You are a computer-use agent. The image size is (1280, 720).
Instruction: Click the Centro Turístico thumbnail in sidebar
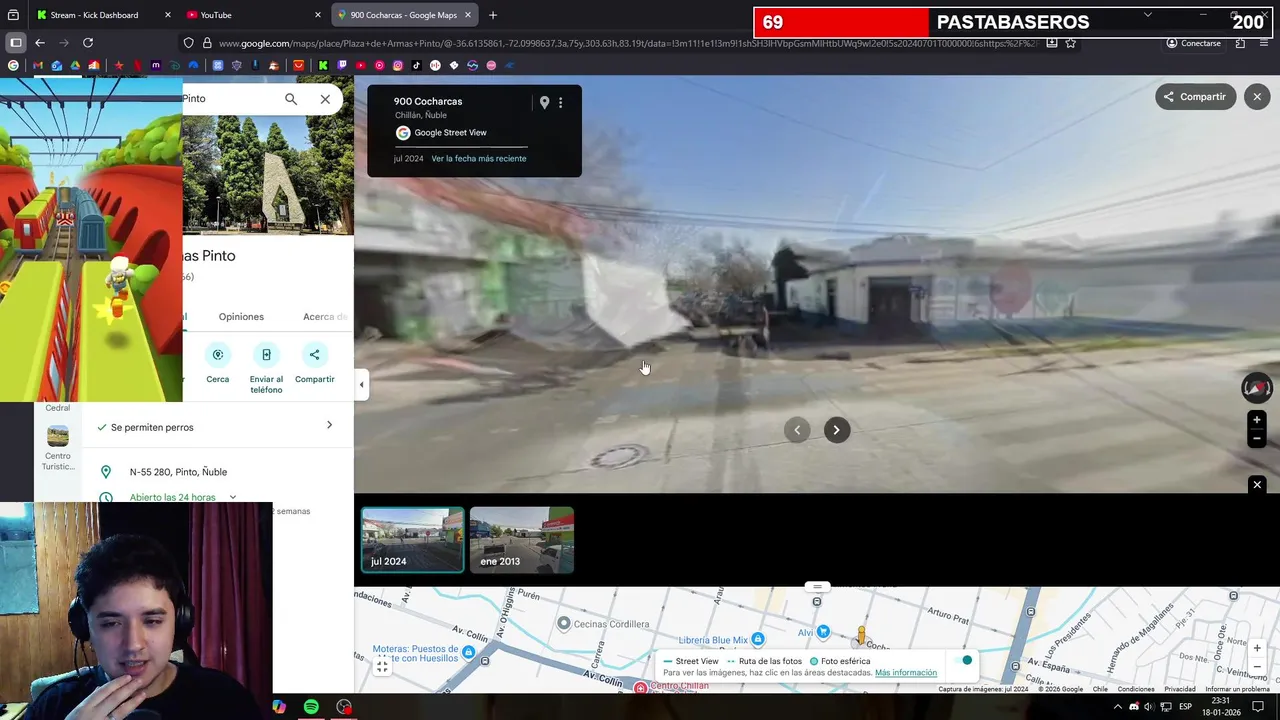click(x=58, y=437)
